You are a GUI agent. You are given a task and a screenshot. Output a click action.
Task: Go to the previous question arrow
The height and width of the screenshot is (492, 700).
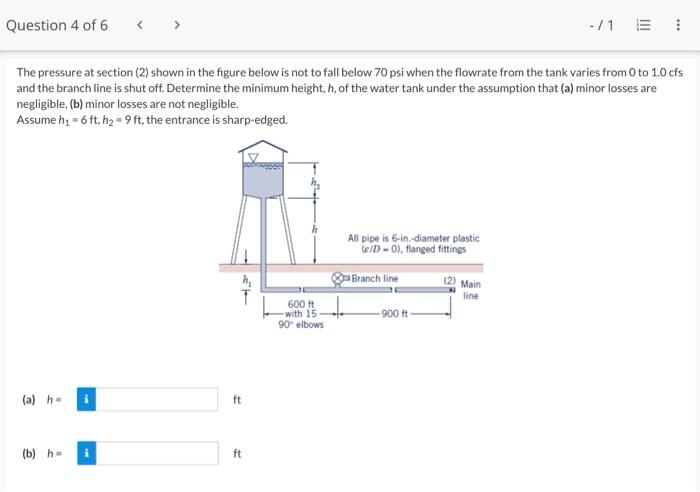click(x=140, y=25)
